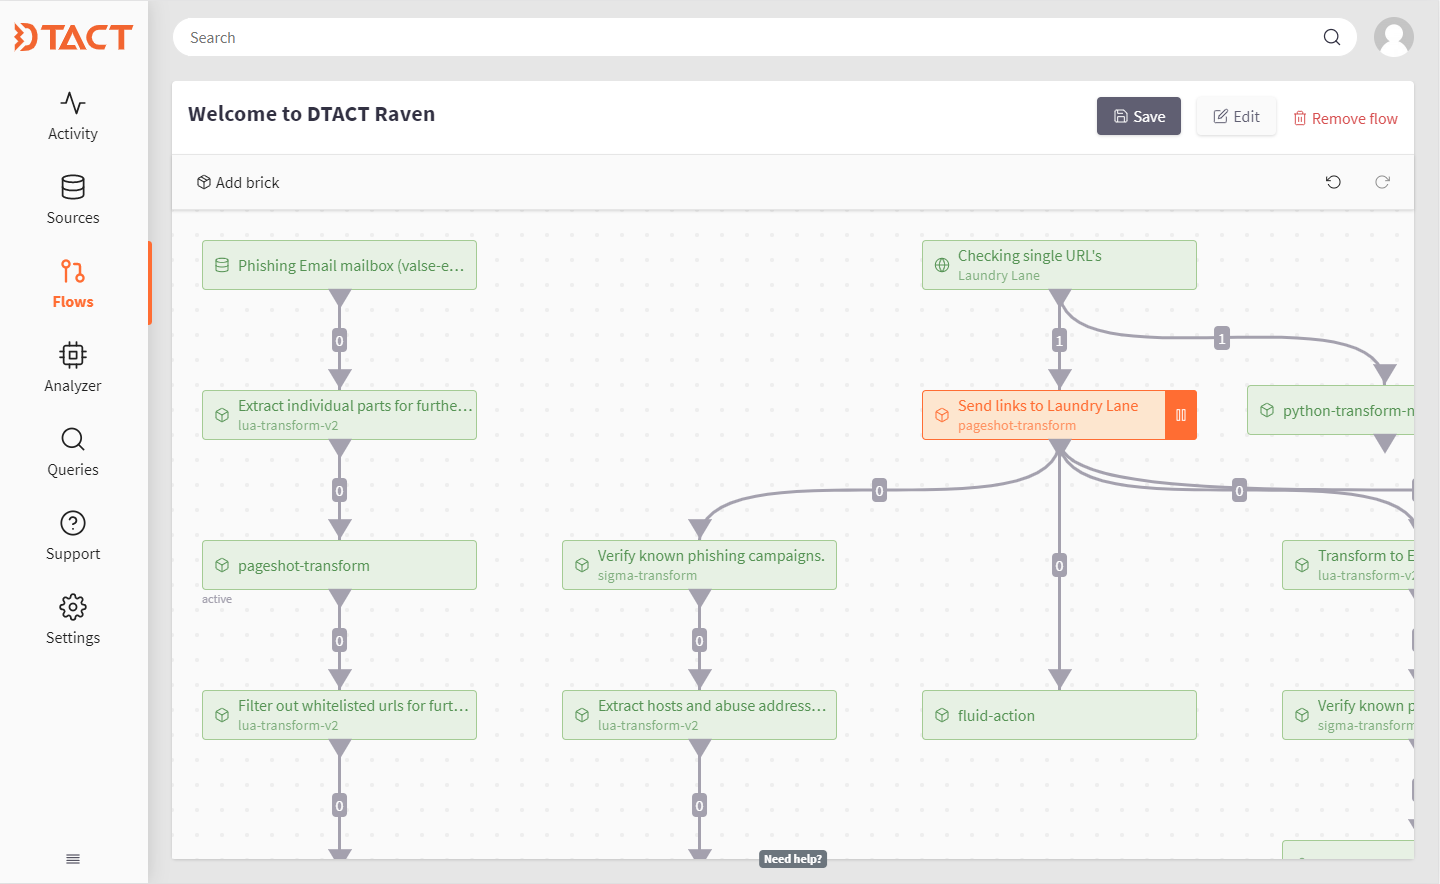Screen dimensions: 1440x884
Task: Open the Support page
Action: coord(73,536)
